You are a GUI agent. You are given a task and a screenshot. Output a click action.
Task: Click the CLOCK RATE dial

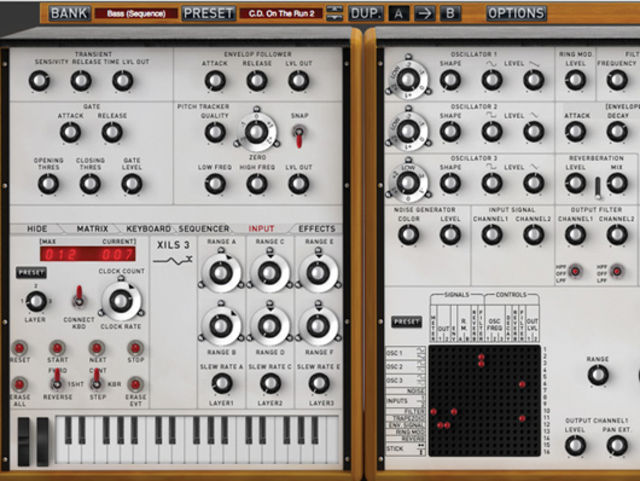pyautogui.click(x=121, y=300)
